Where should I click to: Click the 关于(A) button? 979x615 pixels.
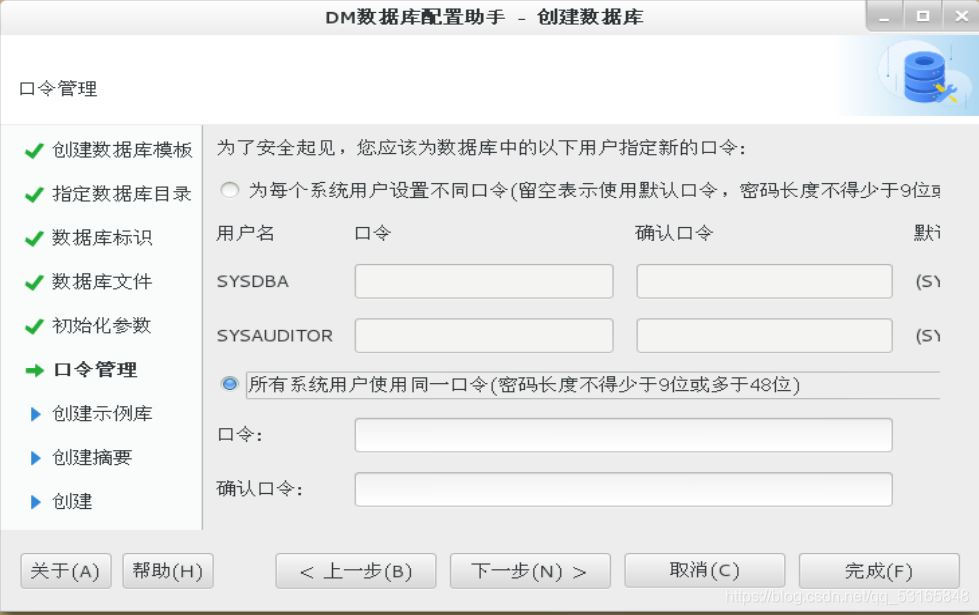coord(66,571)
